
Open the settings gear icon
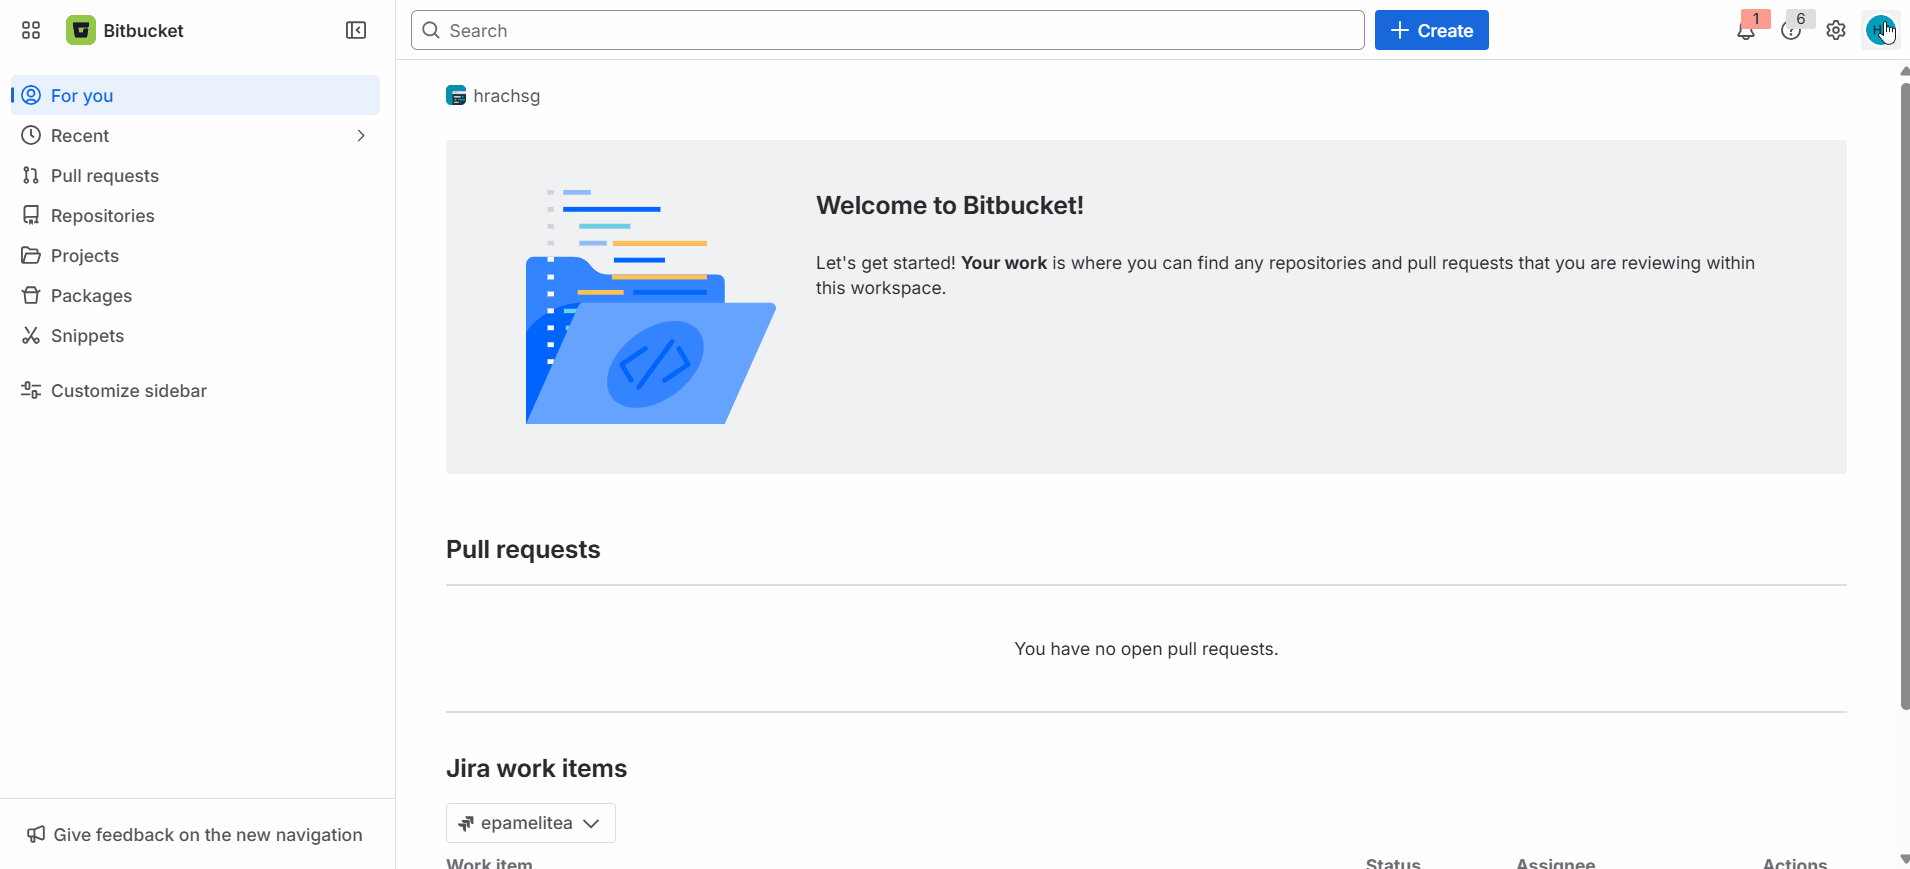point(1835,31)
